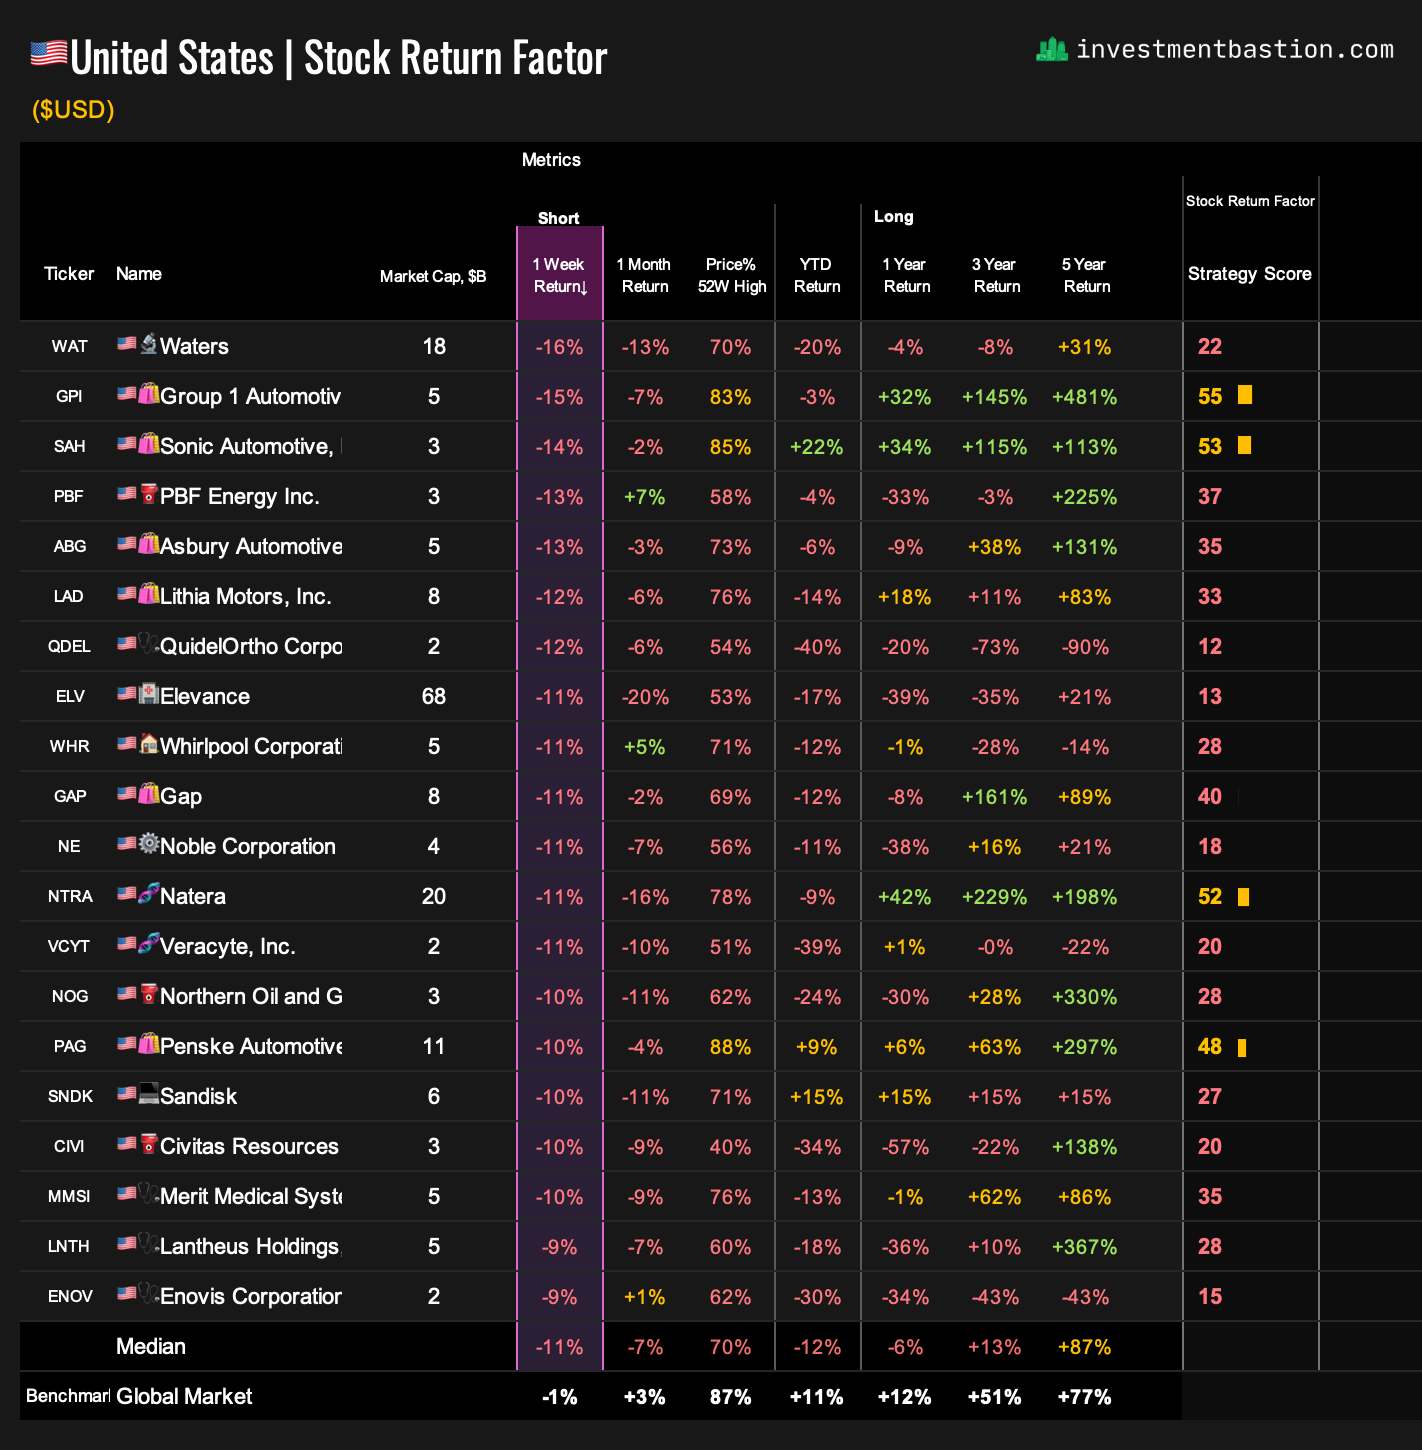Click the score bar for PAG score 48
Image resolution: width=1422 pixels, height=1450 pixels.
tap(1242, 1048)
